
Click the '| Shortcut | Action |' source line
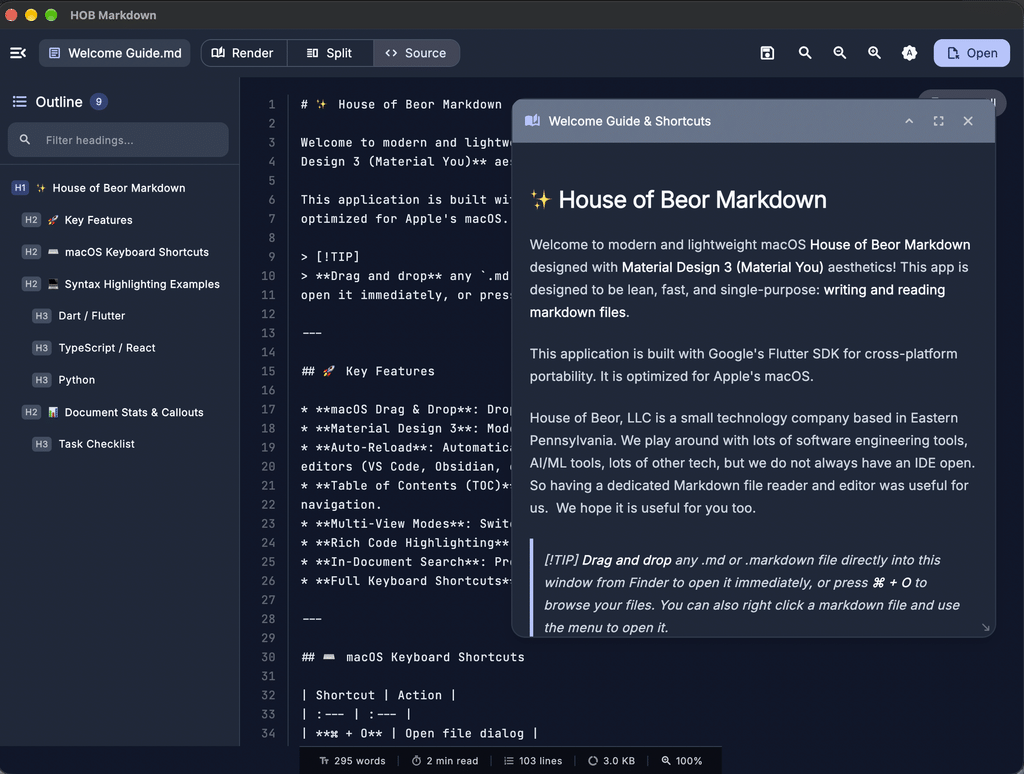tap(379, 695)
